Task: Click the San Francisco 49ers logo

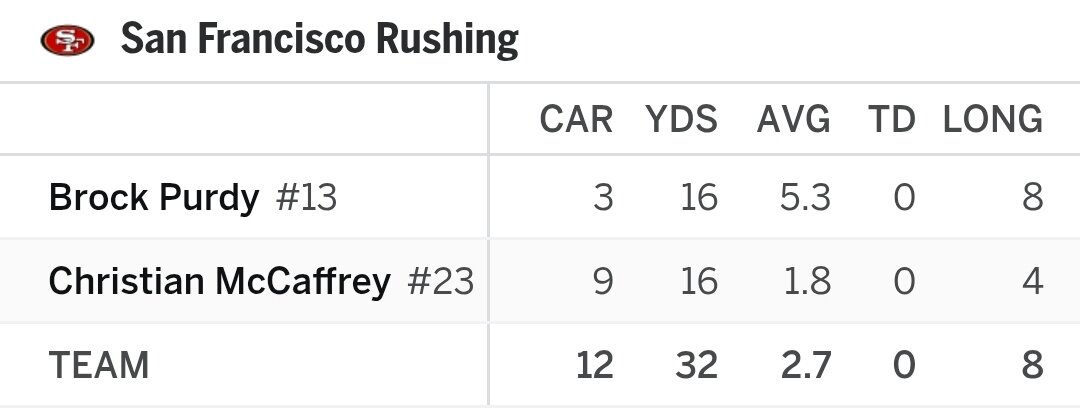Action: pos(67,41)
